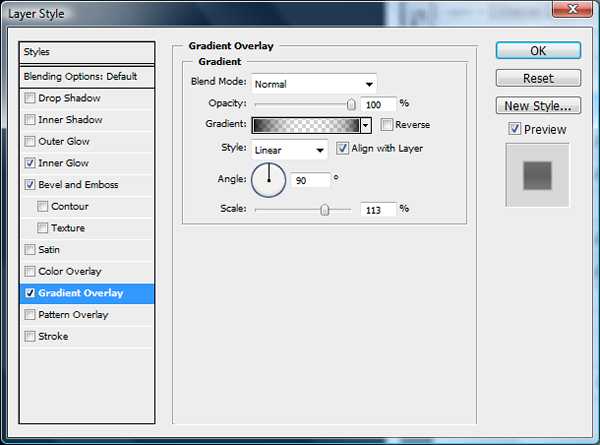Uncheck Bevel and Emboss checkbox

coord(29,185)
